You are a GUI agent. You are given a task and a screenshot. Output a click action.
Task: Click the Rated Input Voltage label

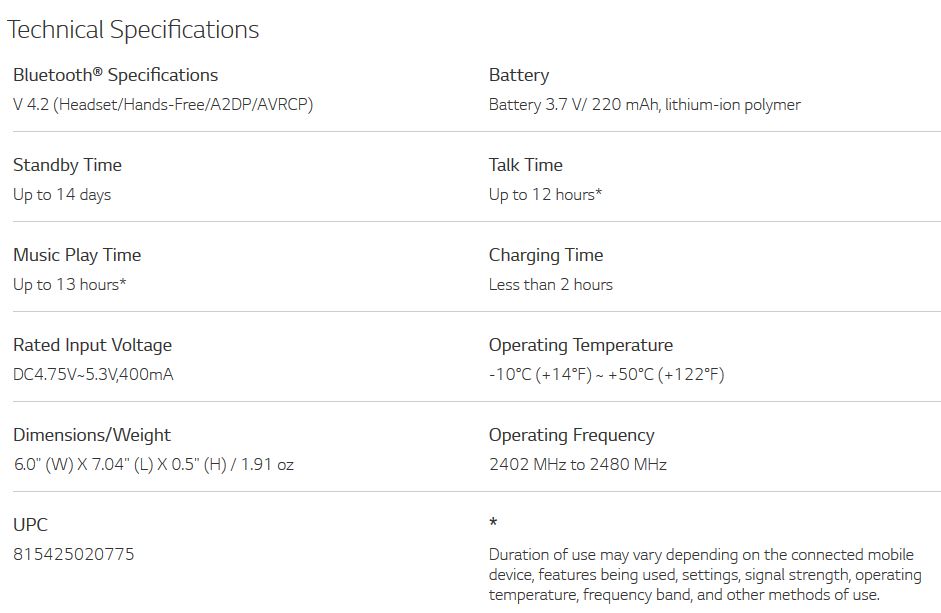[92, 345]
